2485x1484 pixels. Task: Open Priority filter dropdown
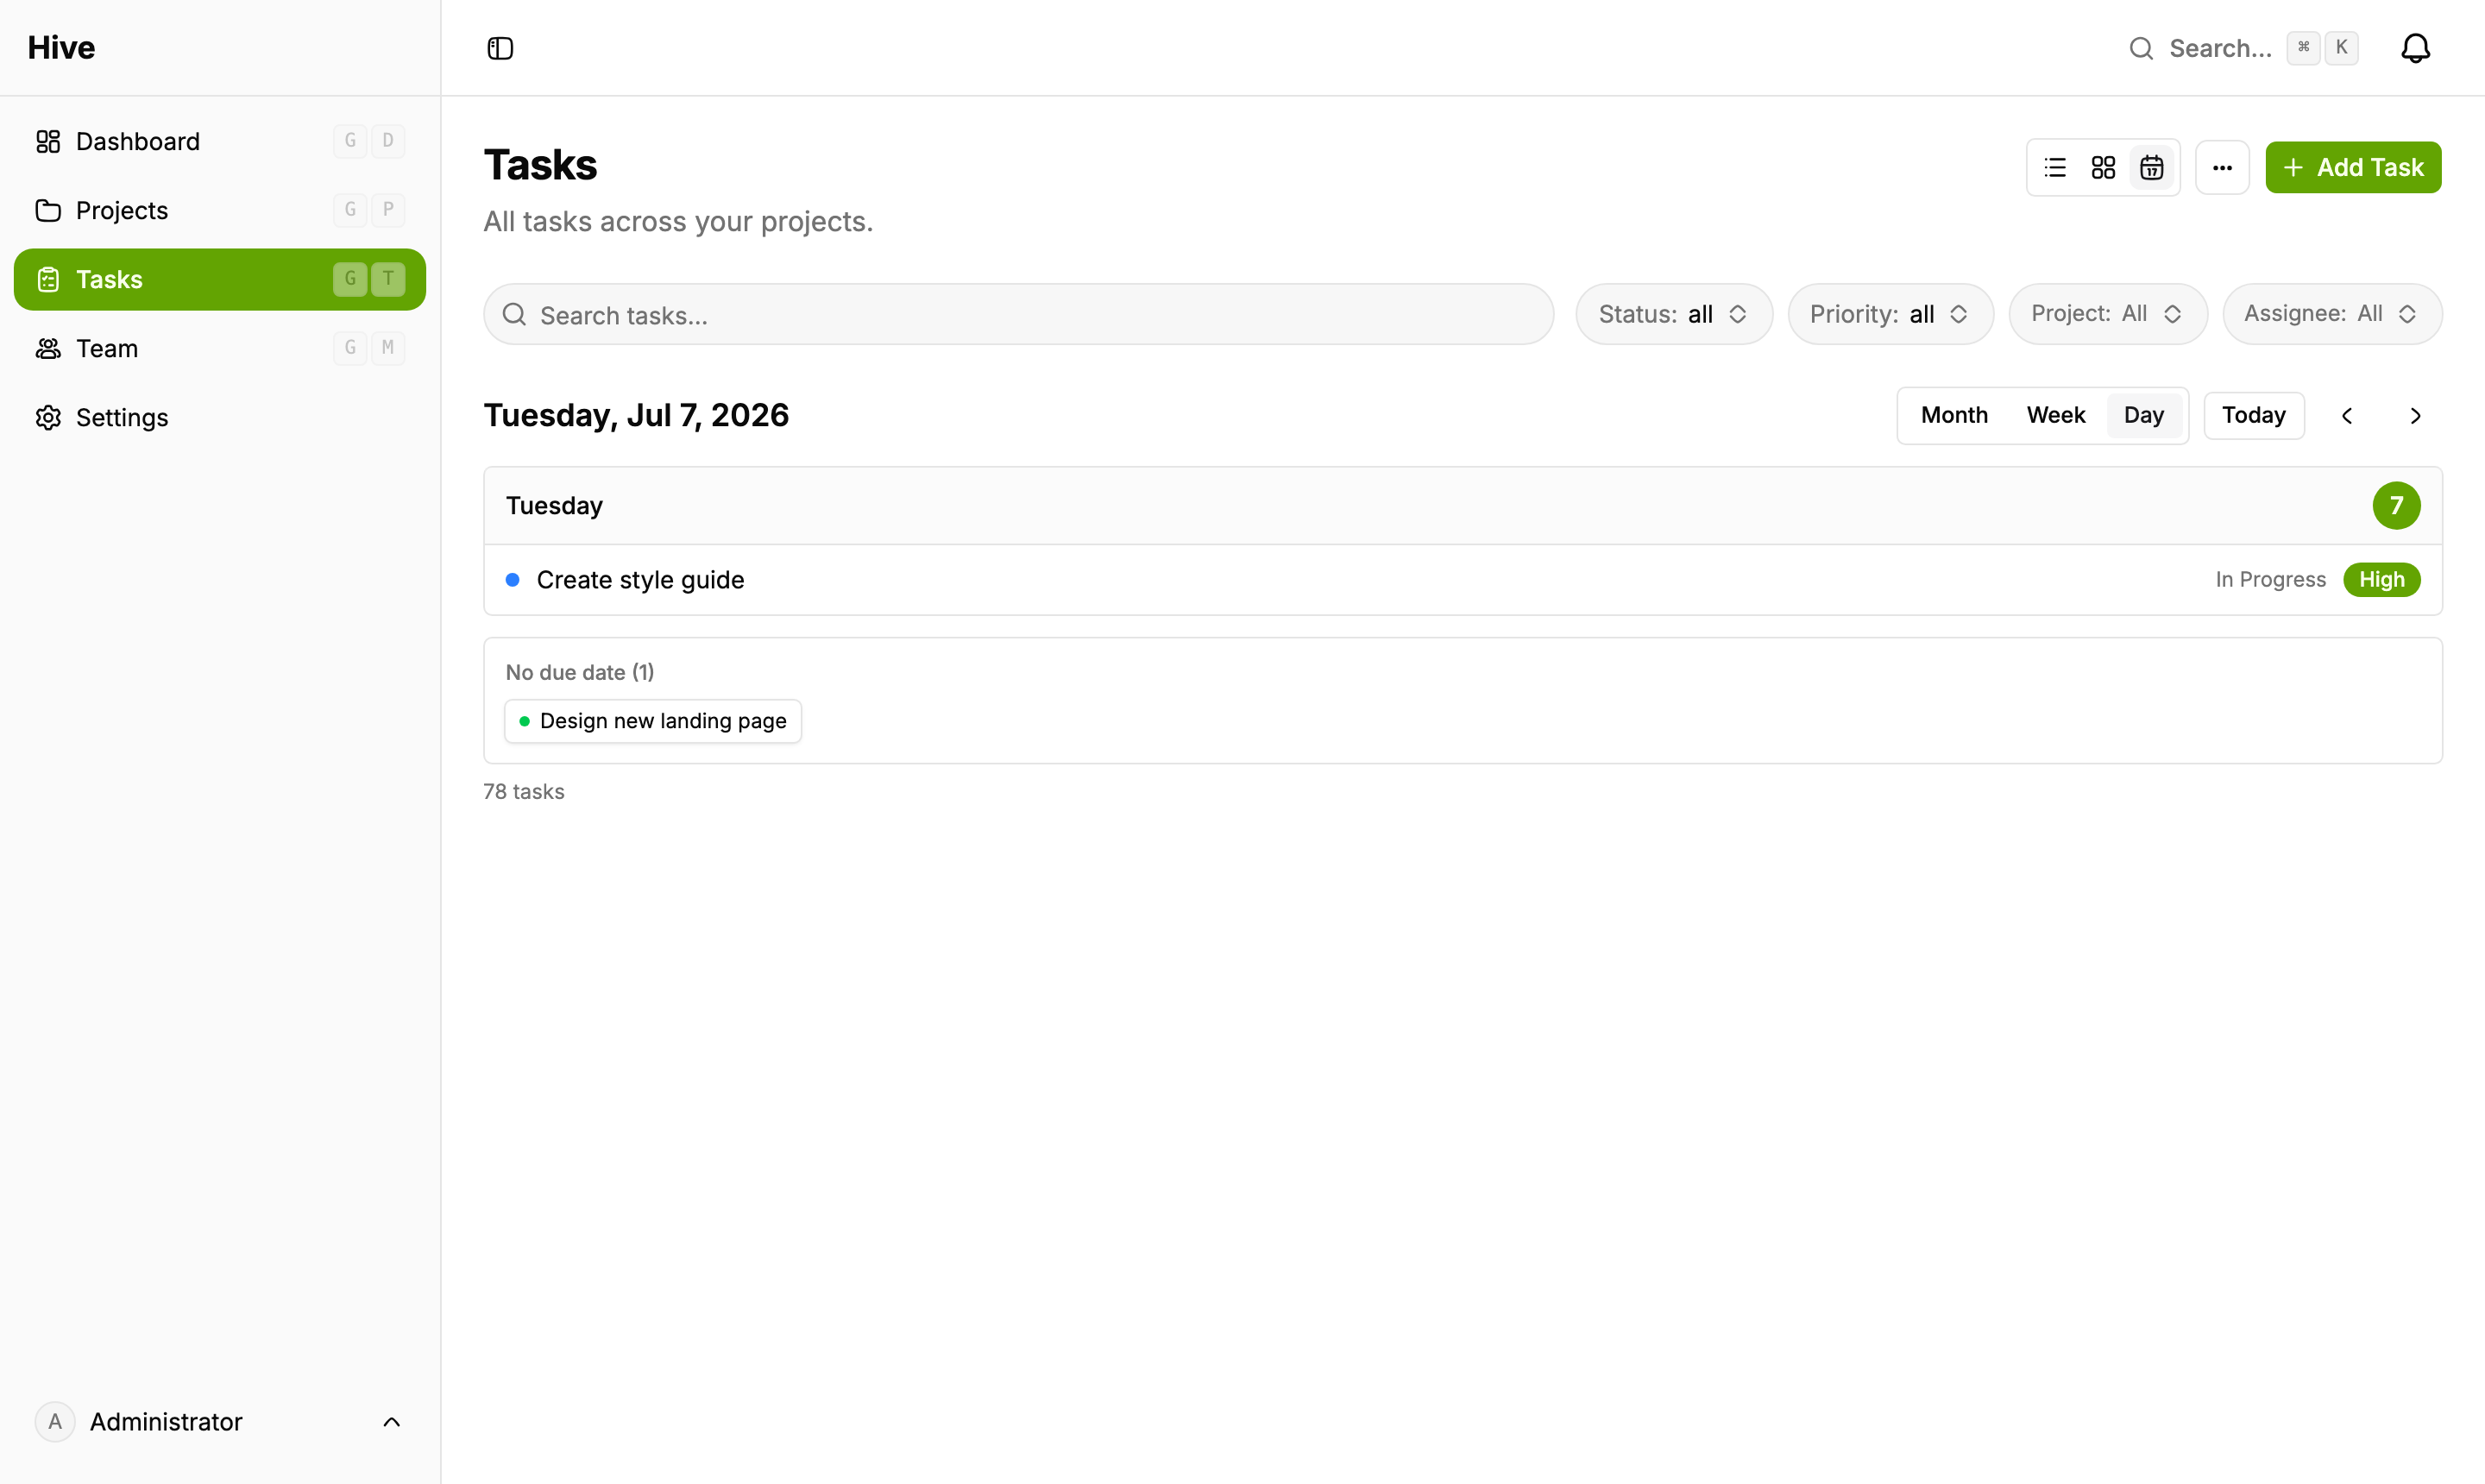point(1890,314)
